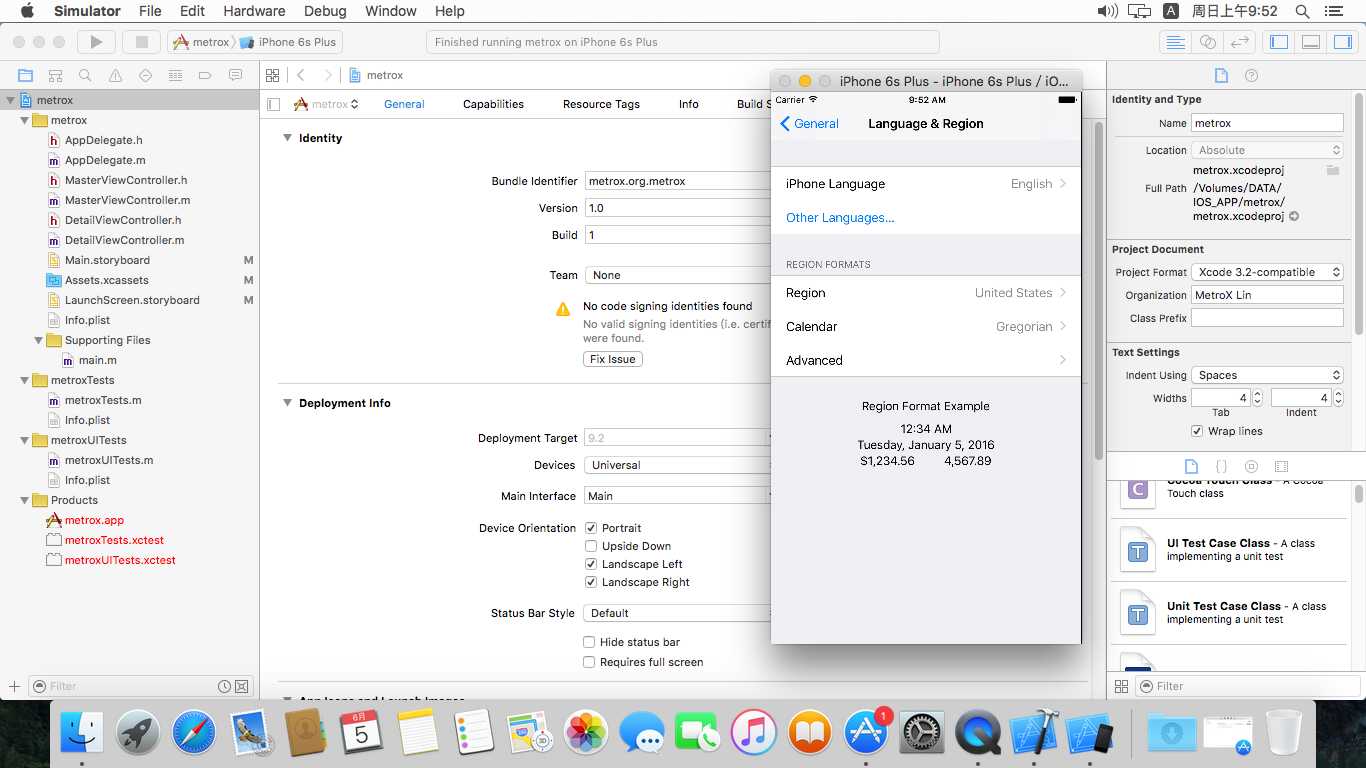Run the project with the Play button
The width and height of the screenshot is (1366, 768).
pyautogui.click(x=96, y=42)
